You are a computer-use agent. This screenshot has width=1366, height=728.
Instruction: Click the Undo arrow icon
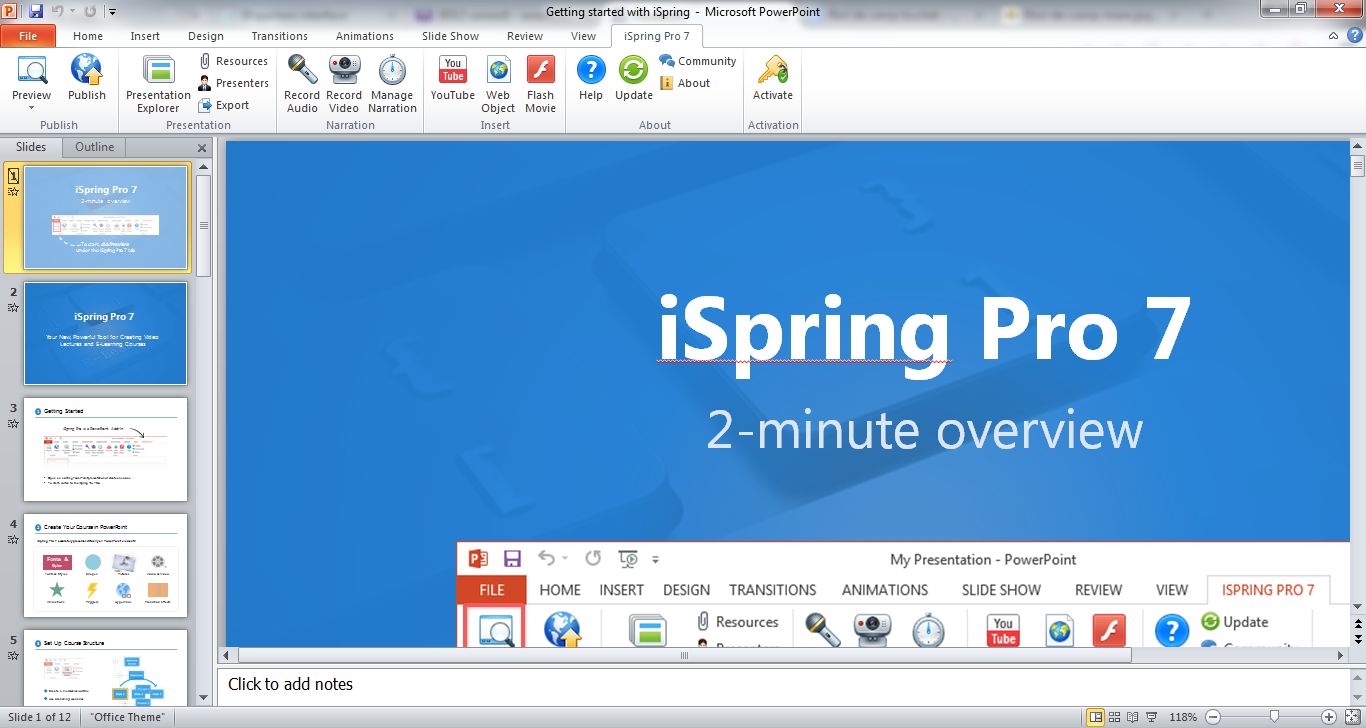point(58,11)
